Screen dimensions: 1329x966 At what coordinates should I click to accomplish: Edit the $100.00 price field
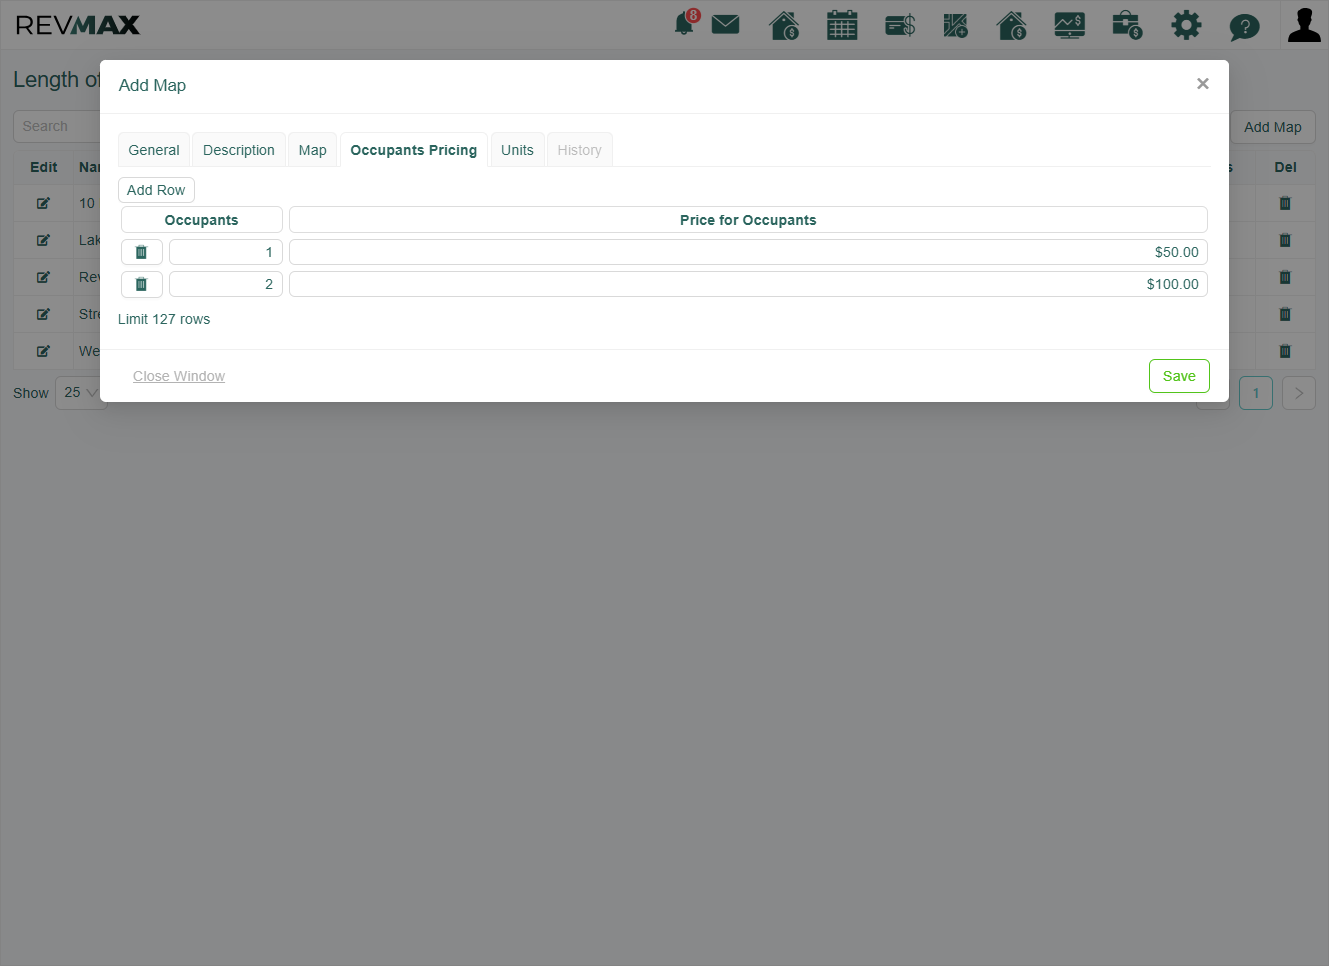tap(748, 284)
